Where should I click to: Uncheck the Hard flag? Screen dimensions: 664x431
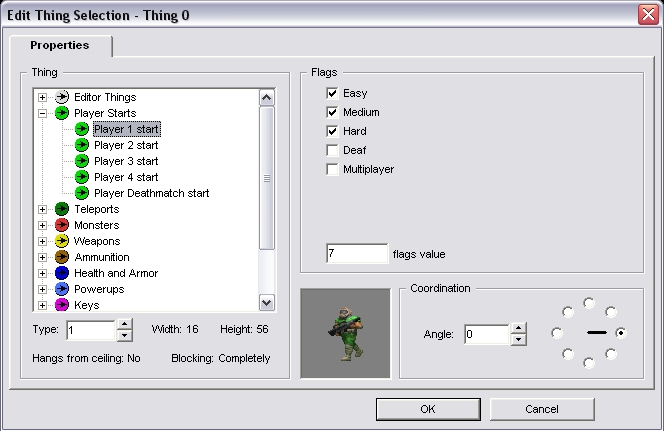(332, 131)
